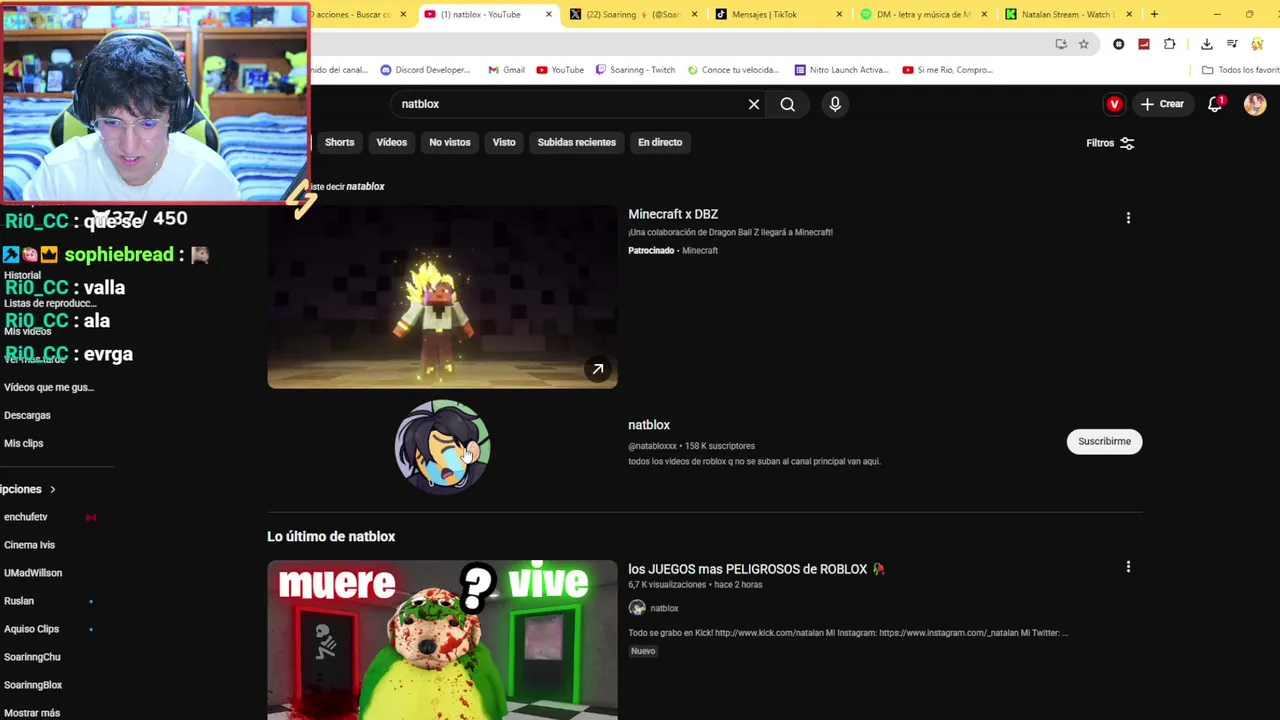Open the natblox channel name link

tap(649, 425)
